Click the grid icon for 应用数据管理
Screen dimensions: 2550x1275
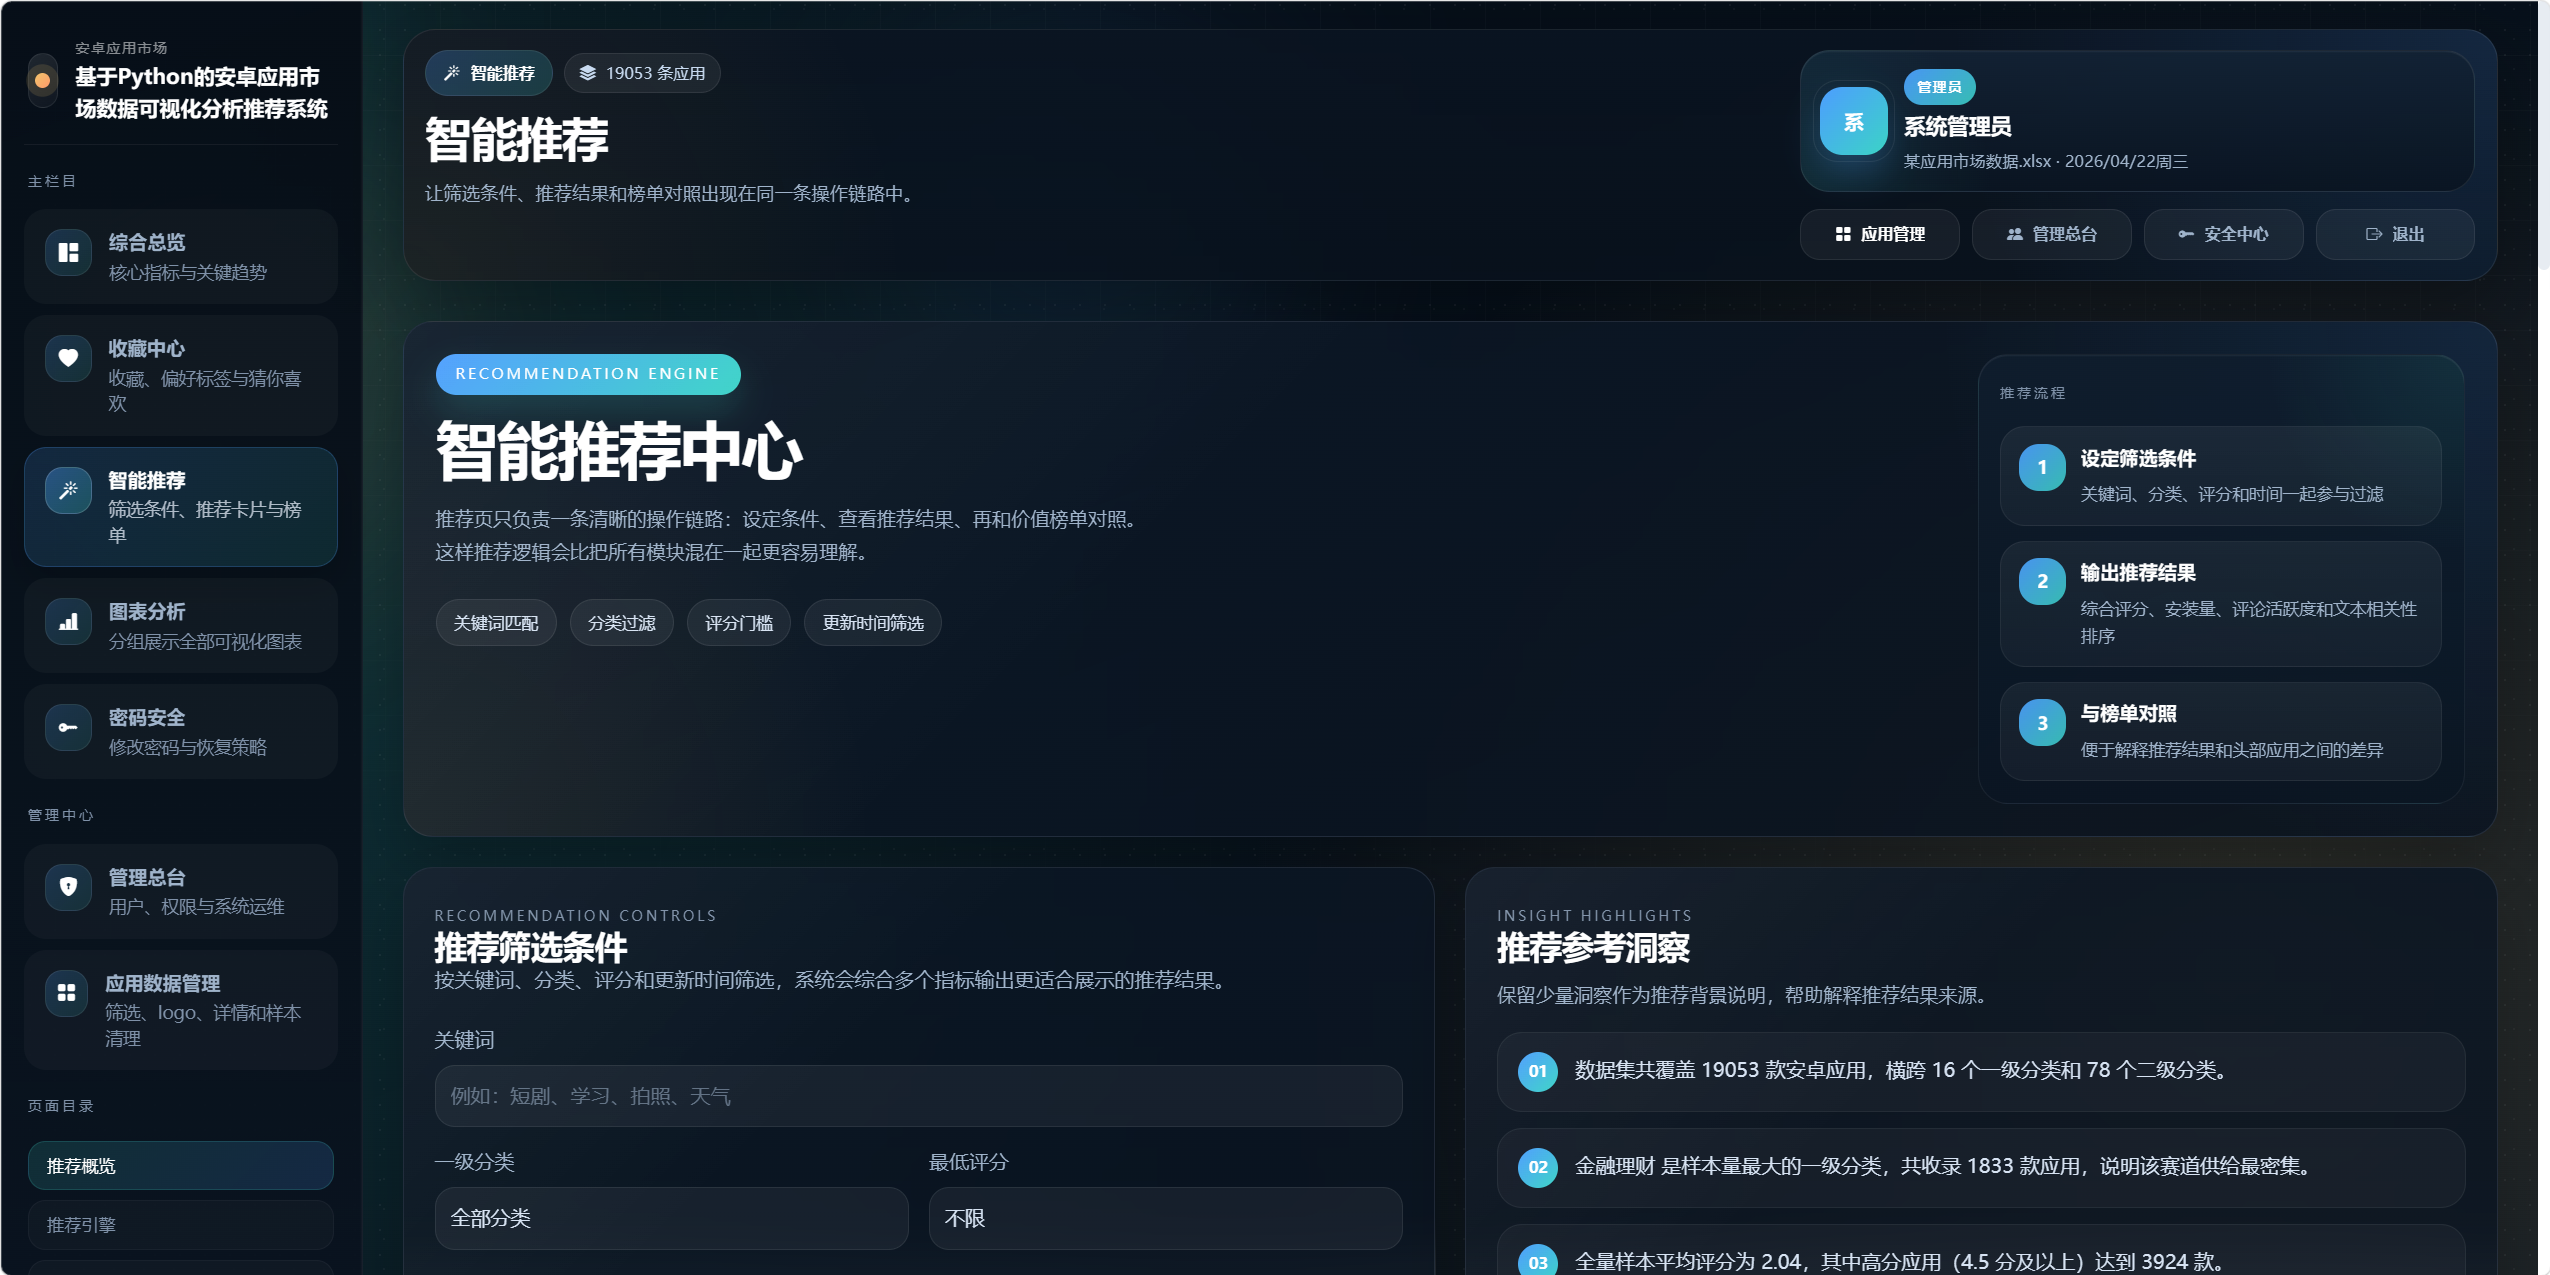point(67,992)
